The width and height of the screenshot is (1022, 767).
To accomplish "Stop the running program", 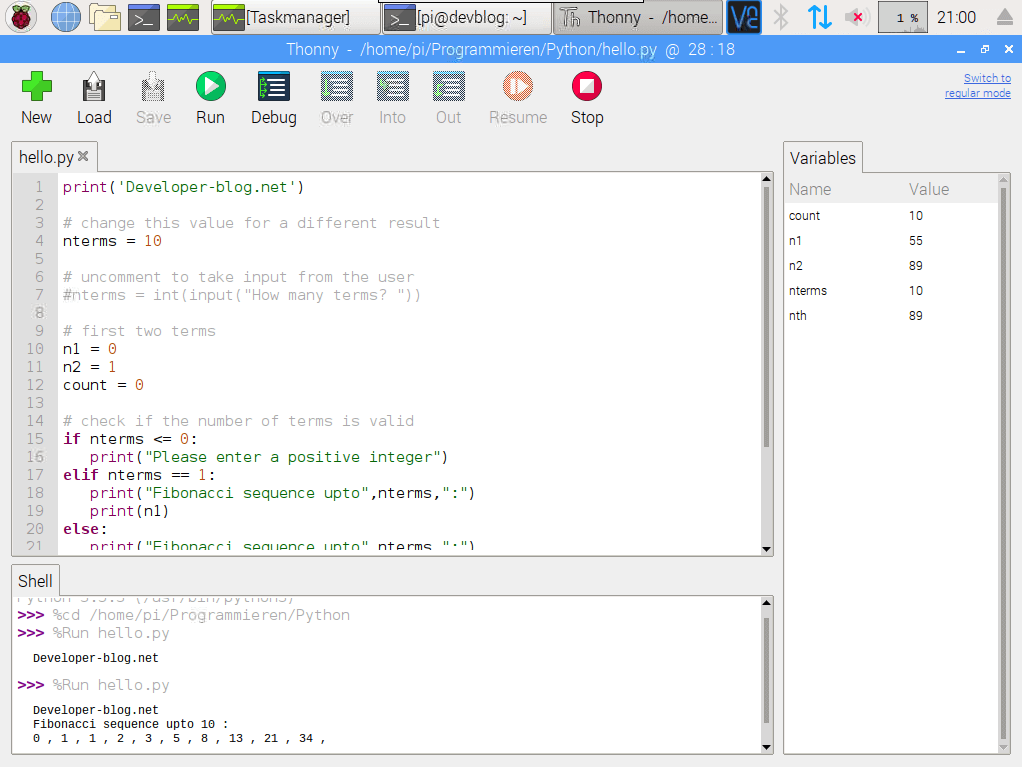I will pyautogui.click(x=587, y=88).
